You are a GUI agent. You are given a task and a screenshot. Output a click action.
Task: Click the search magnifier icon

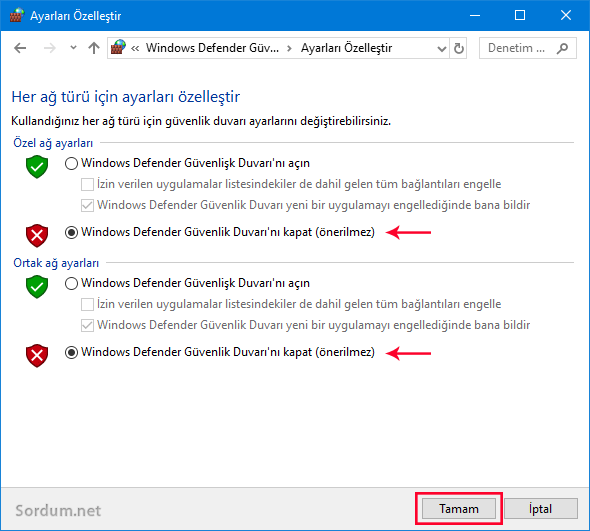562,48
